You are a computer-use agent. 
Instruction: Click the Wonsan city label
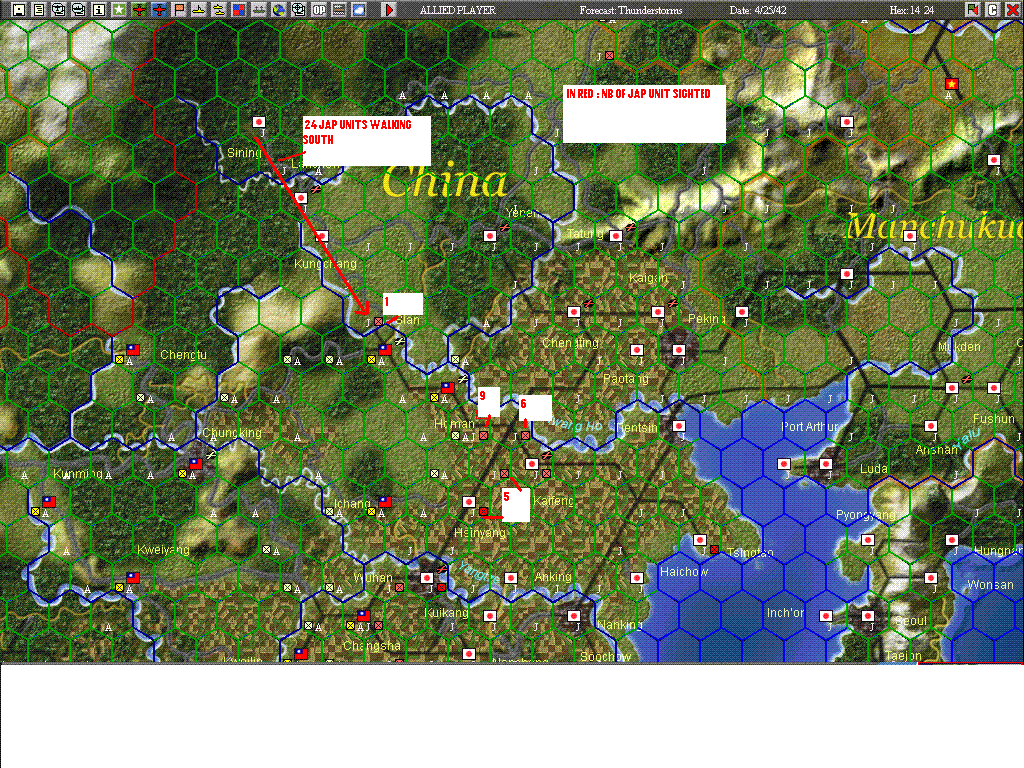pos(990,584)
